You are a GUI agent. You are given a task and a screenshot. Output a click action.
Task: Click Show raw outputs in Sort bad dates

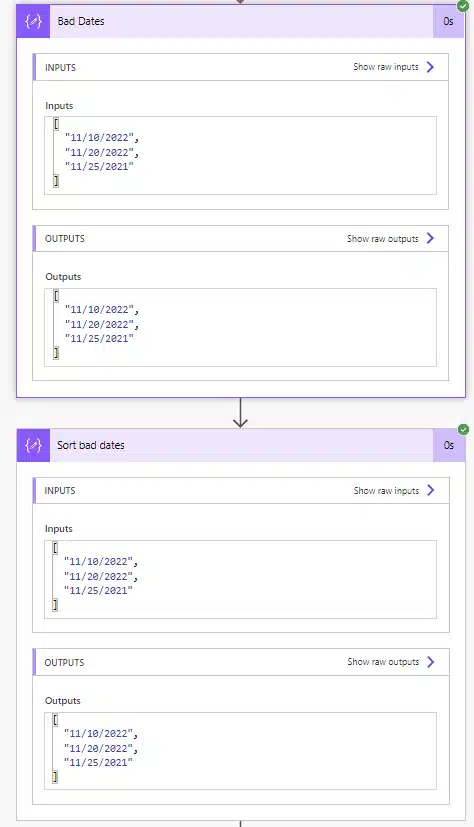click(x=383, y=662)
